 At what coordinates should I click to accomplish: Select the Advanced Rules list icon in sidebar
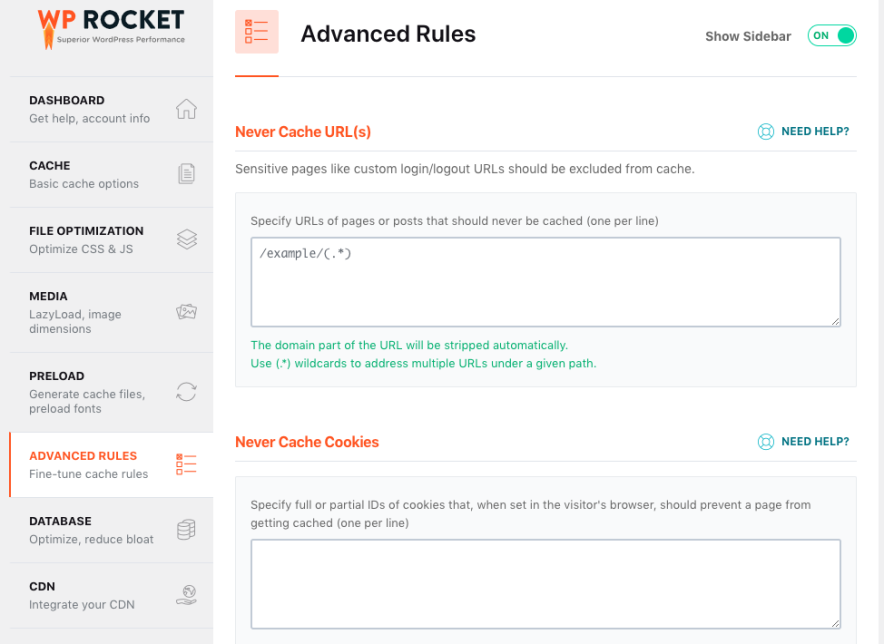point(187,464)
